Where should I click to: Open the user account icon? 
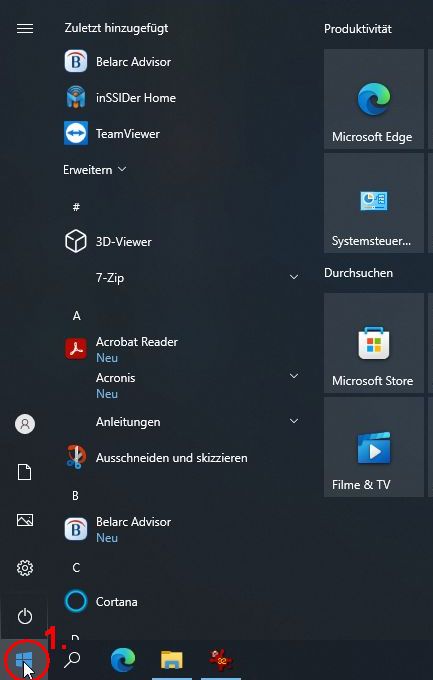25,424
